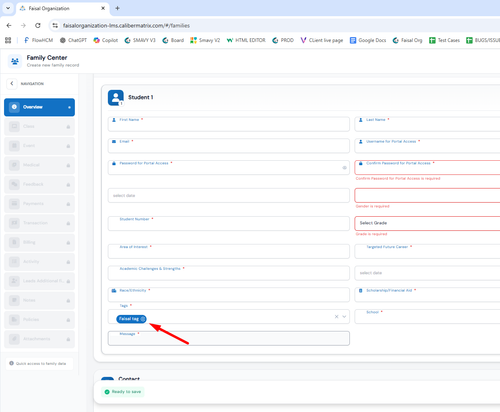Open the Smavy V2 bookmark
The height and width of the screenshot is (412, 500).
205,40
